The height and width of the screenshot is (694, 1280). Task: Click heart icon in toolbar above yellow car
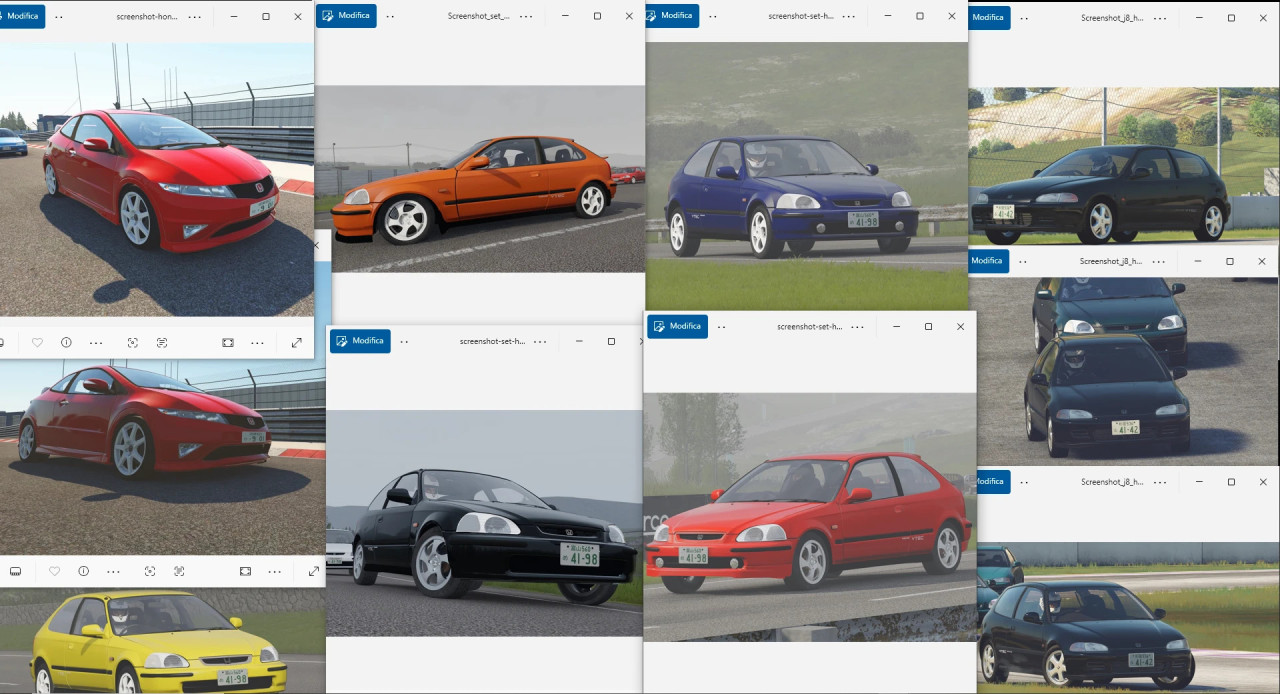tap(54, 571)
